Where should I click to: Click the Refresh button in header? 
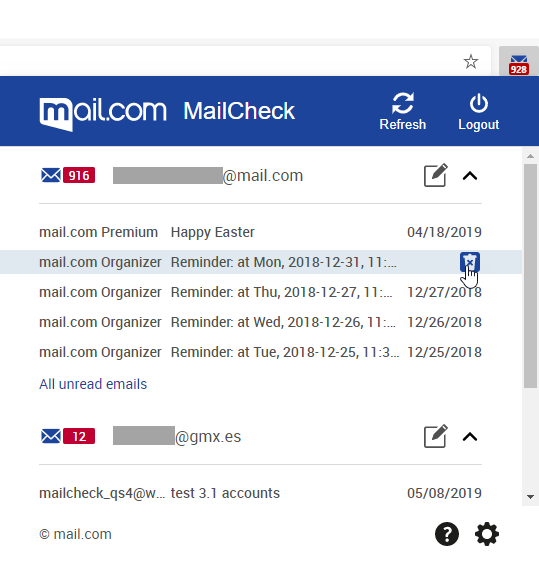[403, 111]
